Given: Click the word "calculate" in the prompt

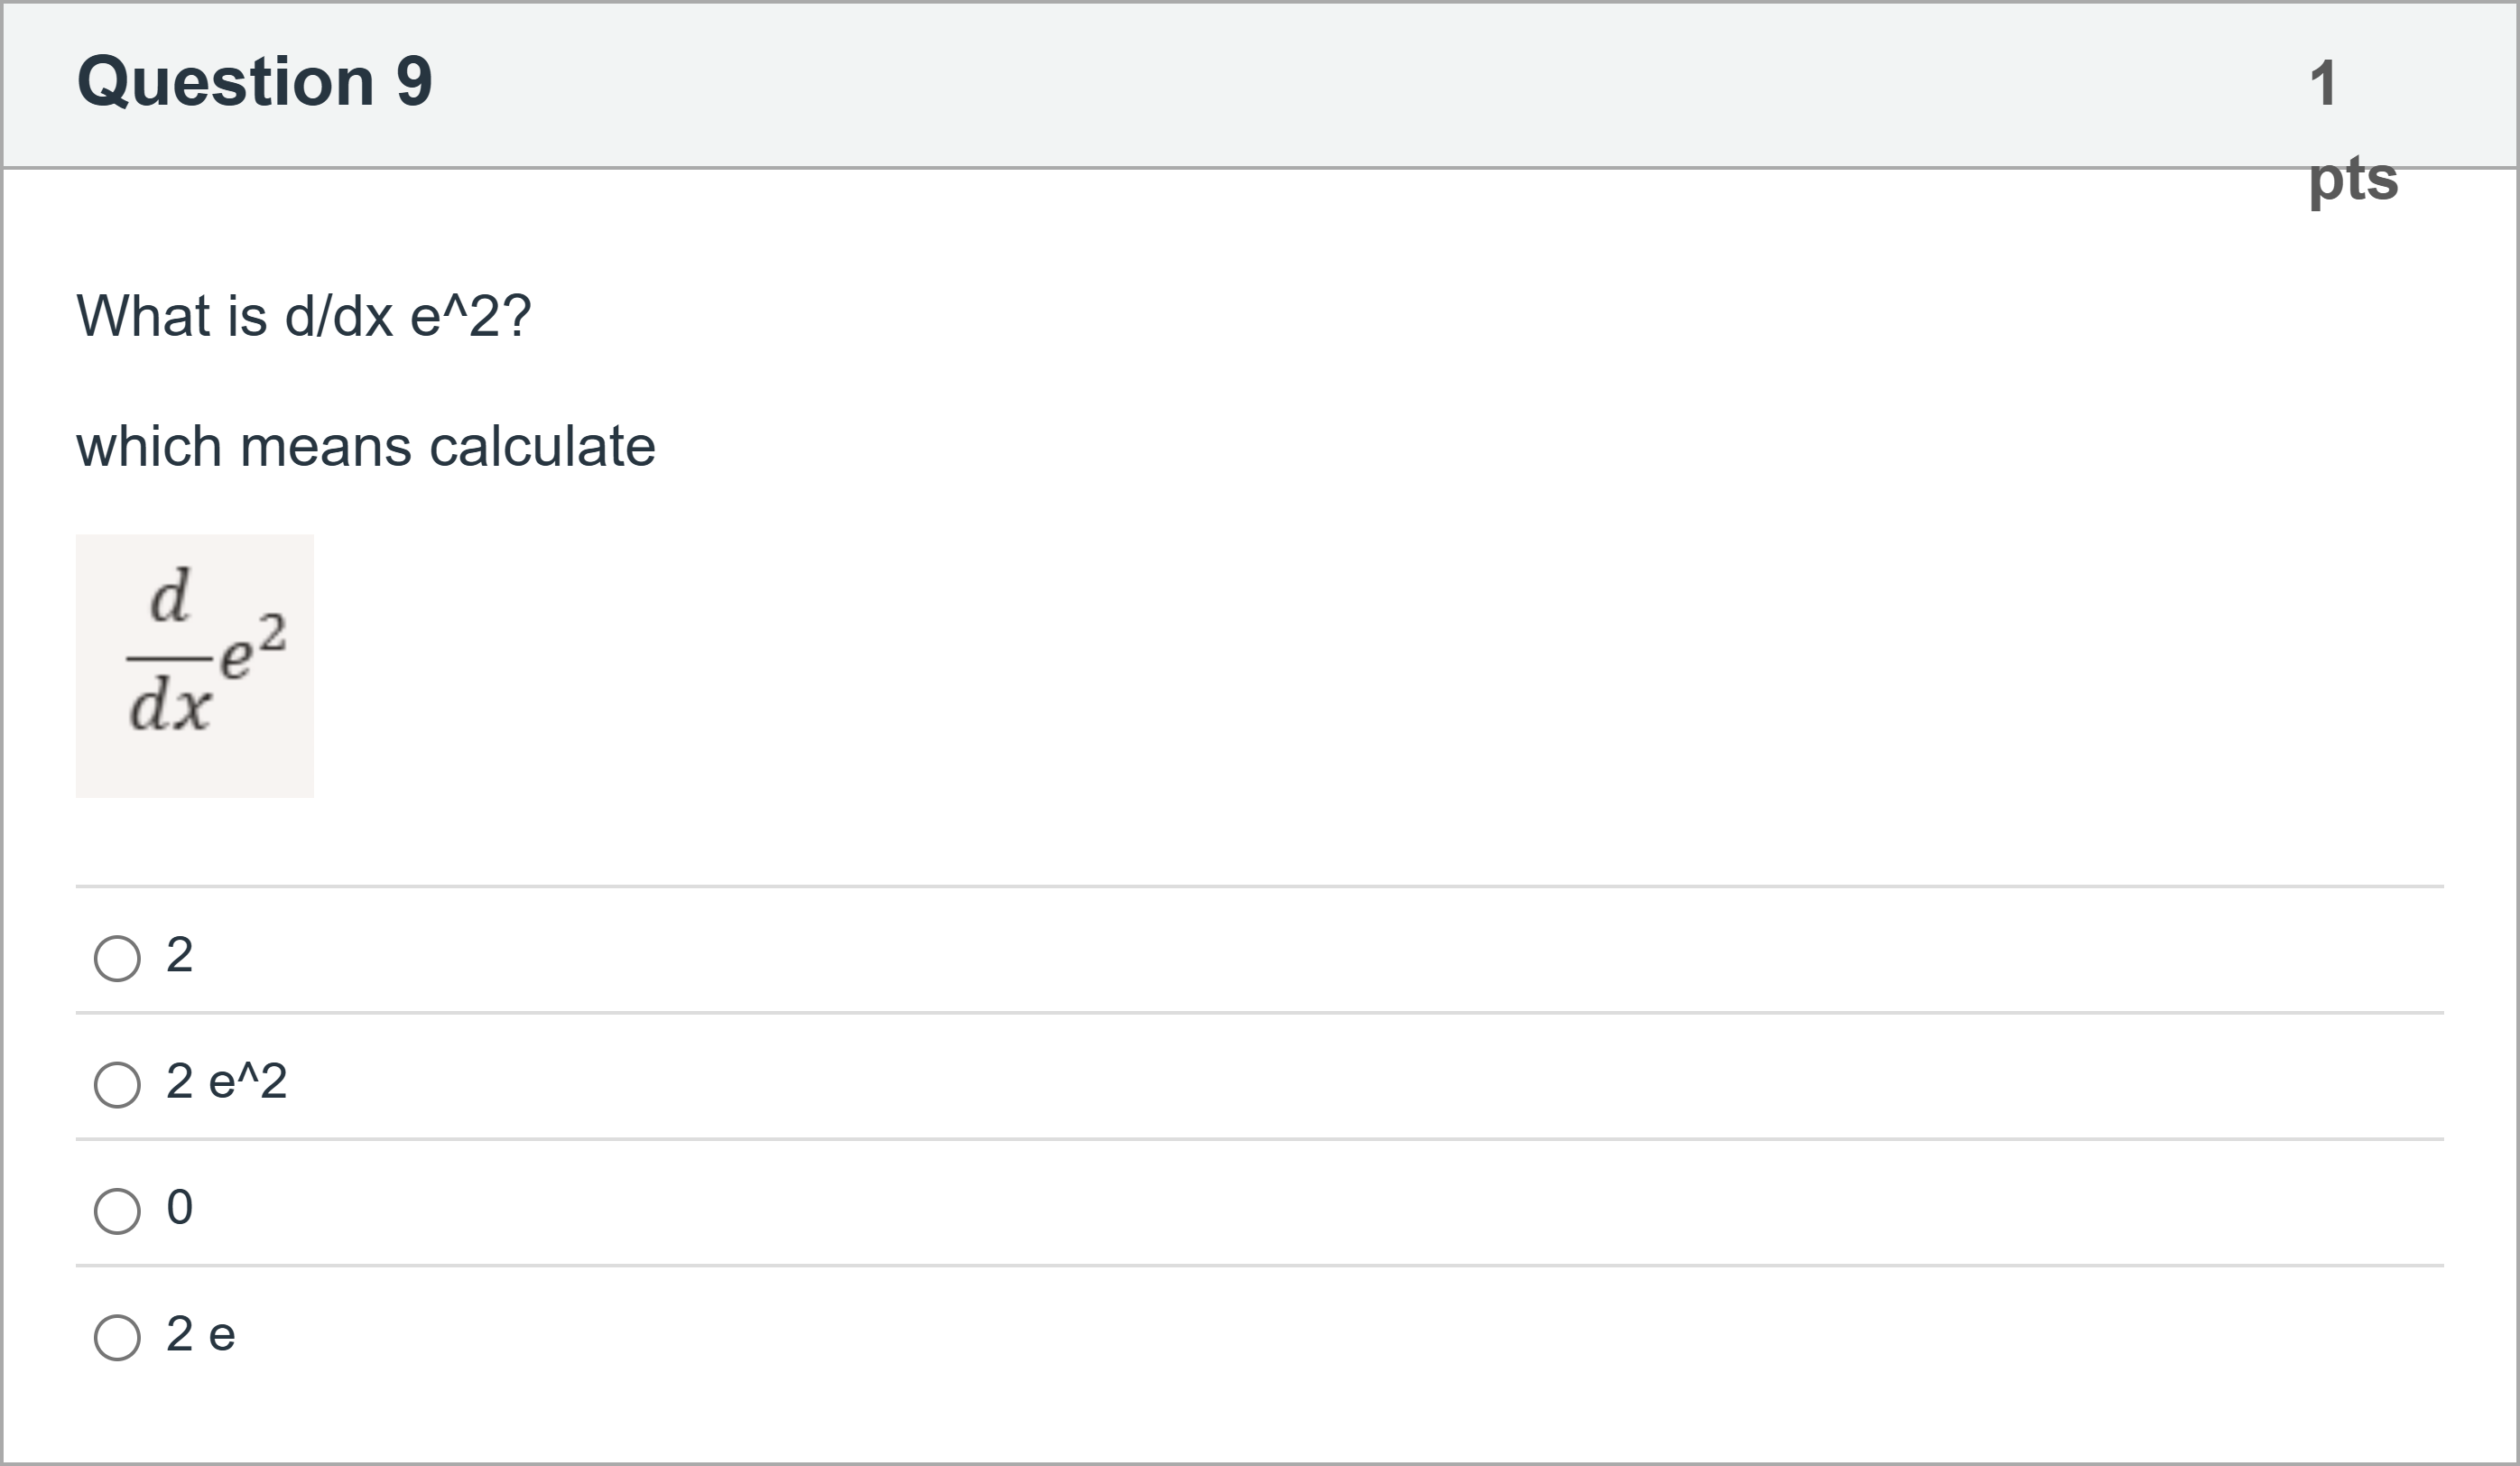Looking at the screenshot, I should click(542, 446).
